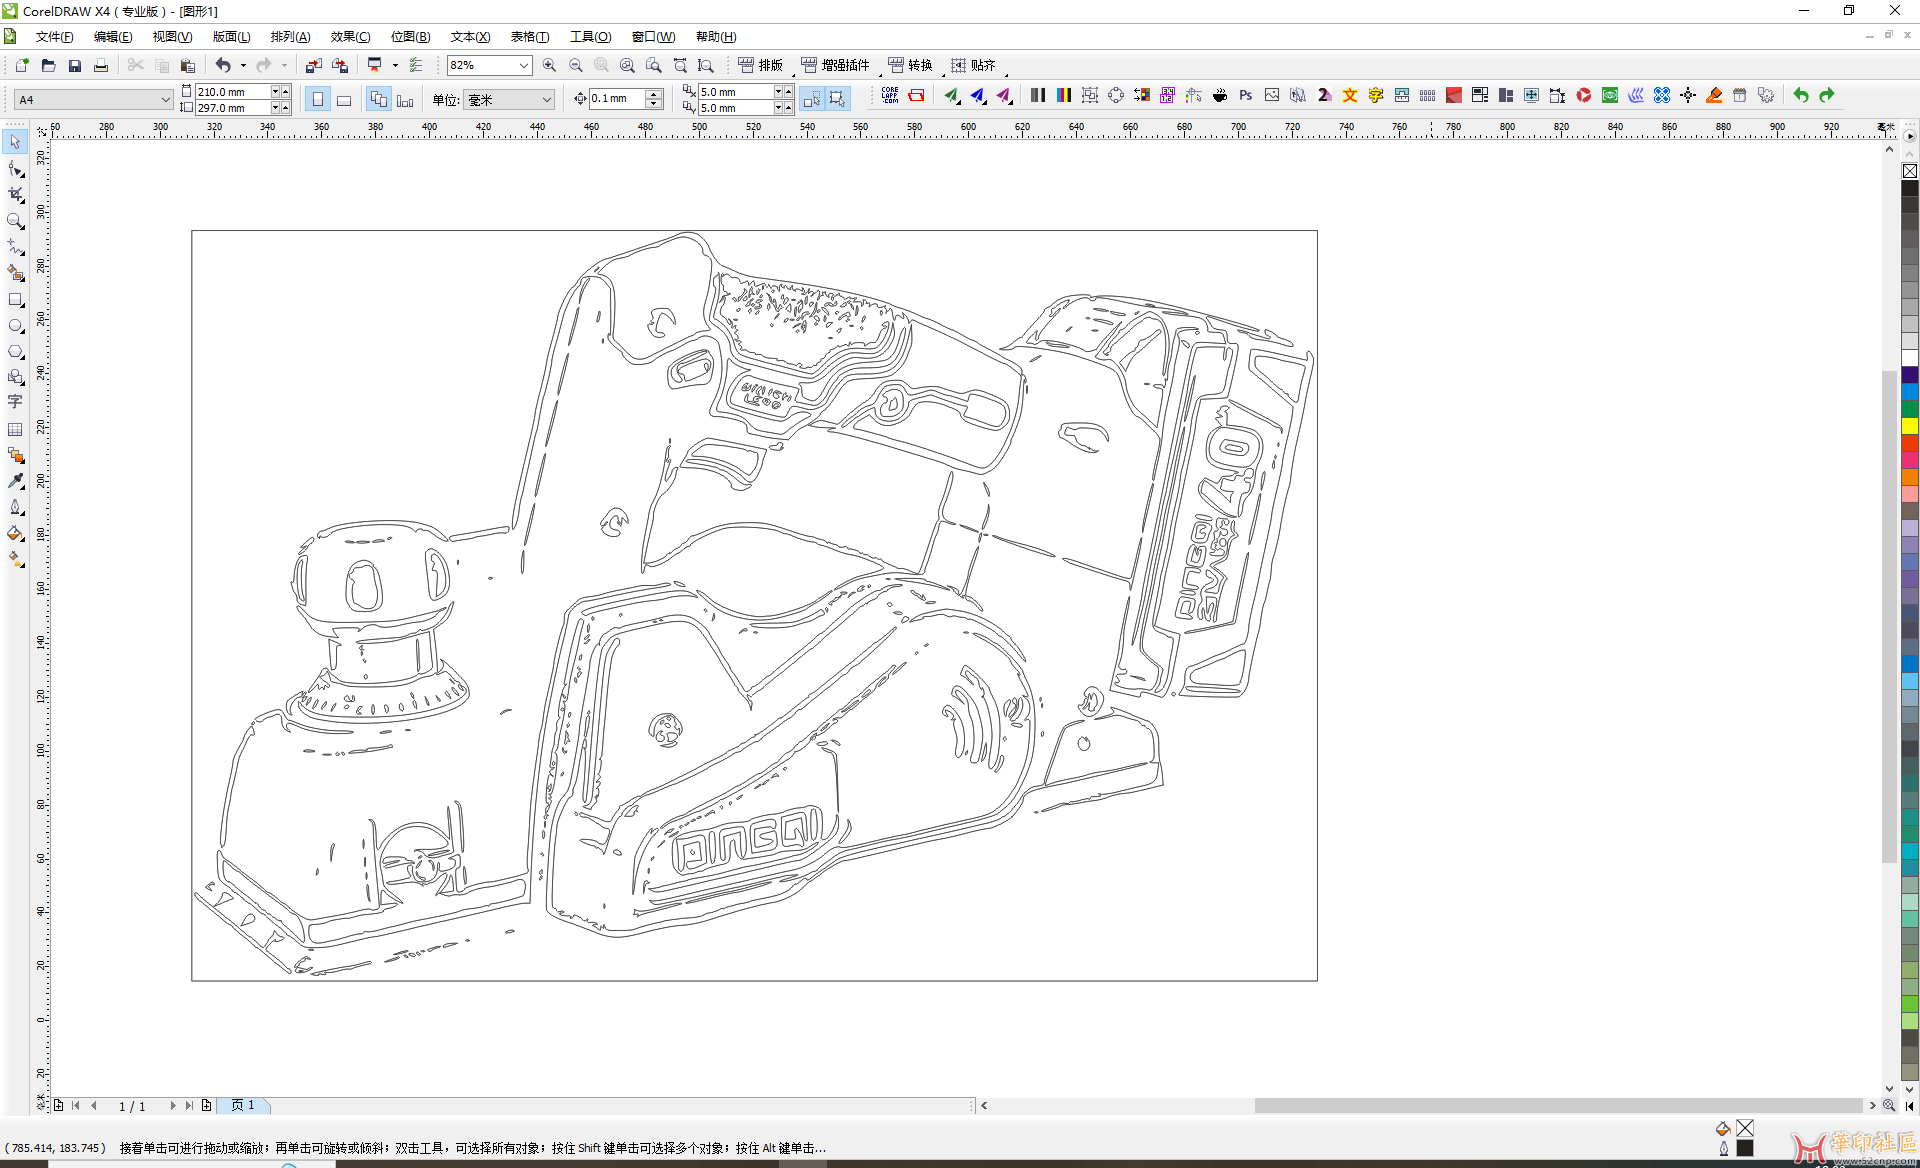Open the 视图(V) menu

(x=172, y=37)
